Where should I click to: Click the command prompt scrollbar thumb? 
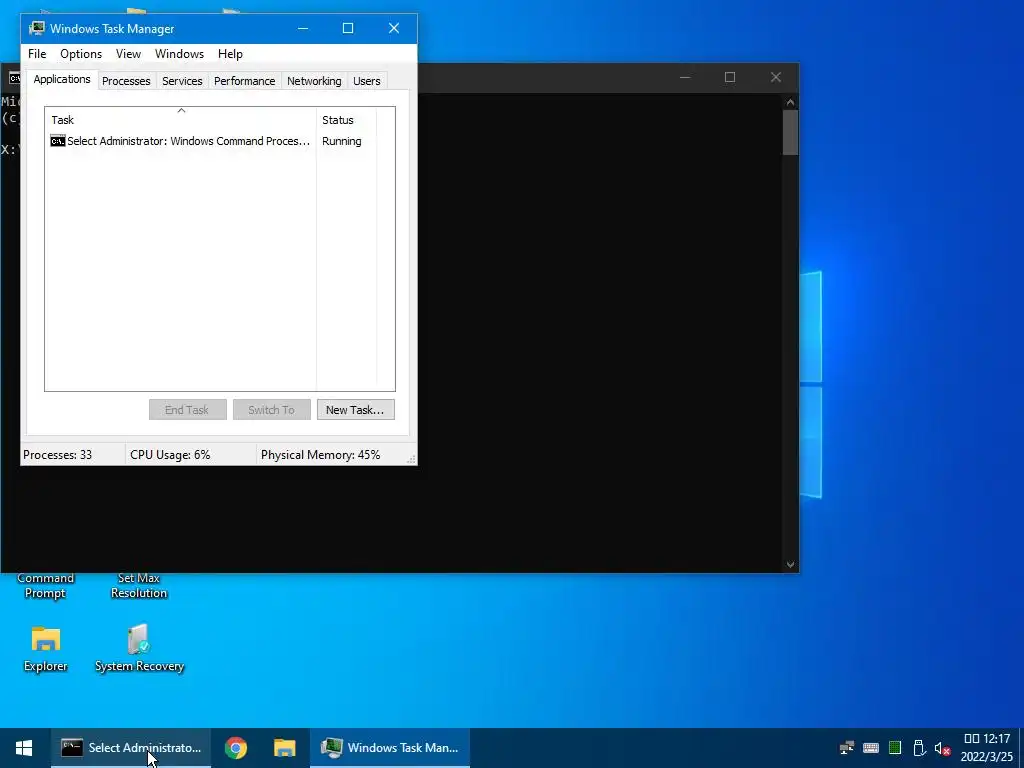coord(790,133)
